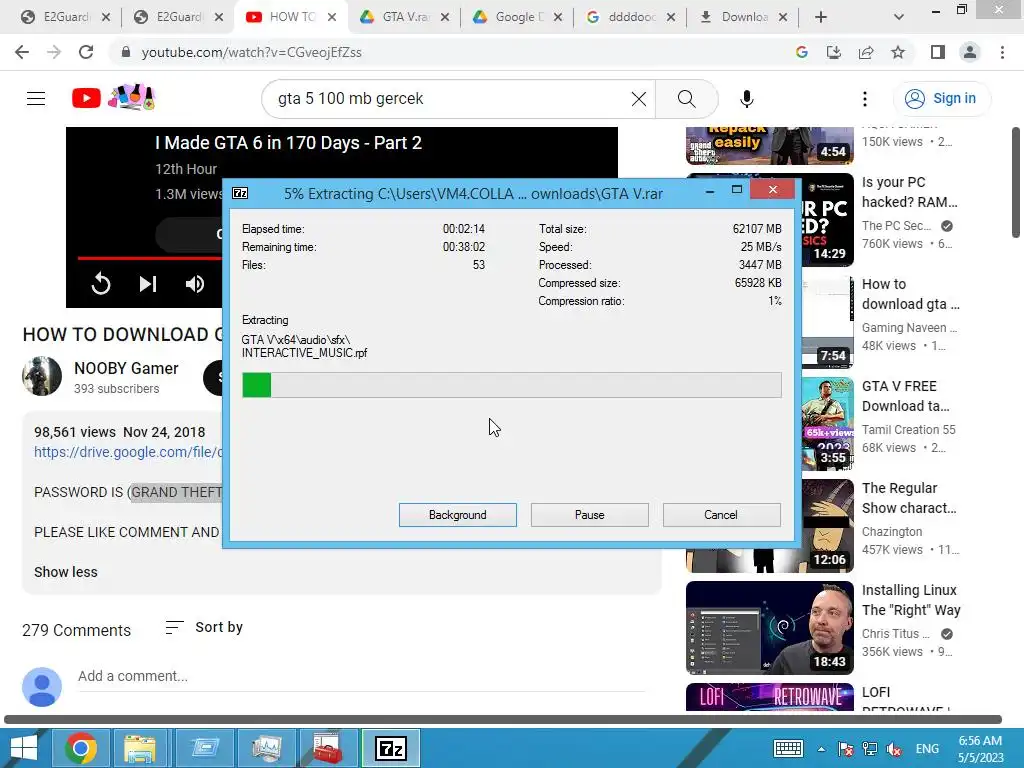
Task: Switch to GTA V.rar Drive tab
Action: (x=405, y=17)
